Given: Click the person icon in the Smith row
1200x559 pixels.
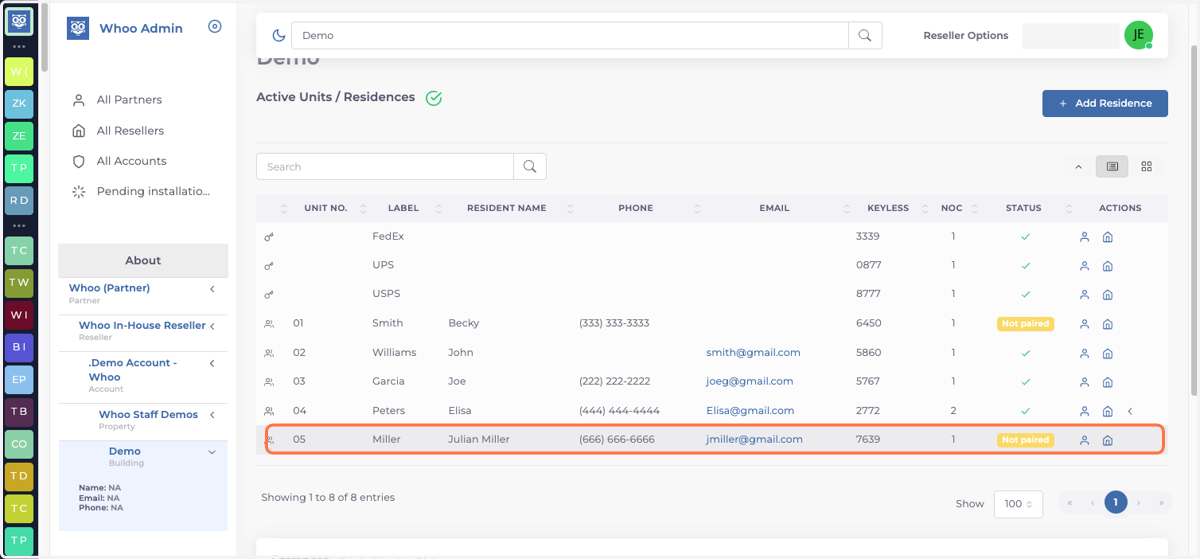Looking at the screenshot, I should [x=1084, y=324].
